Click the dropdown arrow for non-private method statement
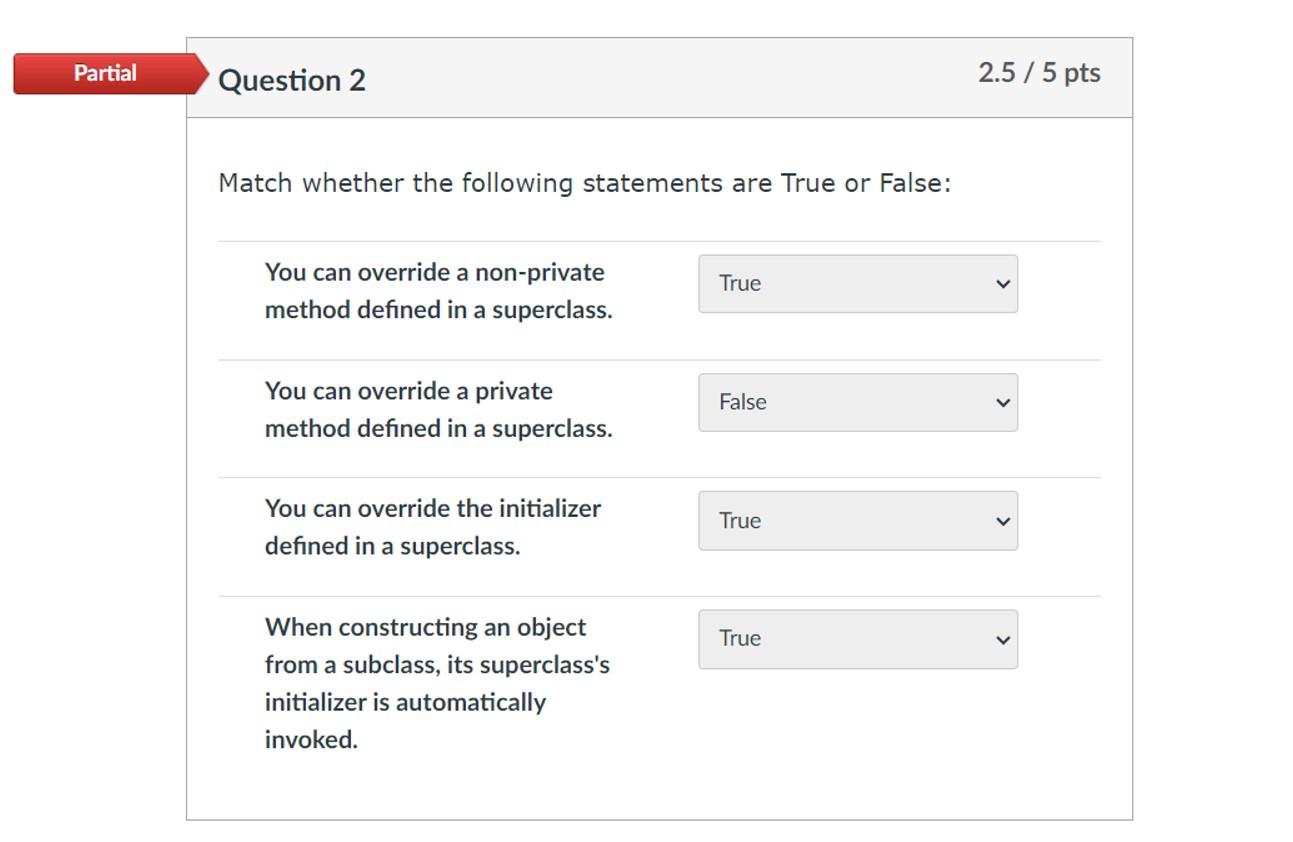The width and height of the screenshot is (1293, 842). click(x=1003, y=284)
